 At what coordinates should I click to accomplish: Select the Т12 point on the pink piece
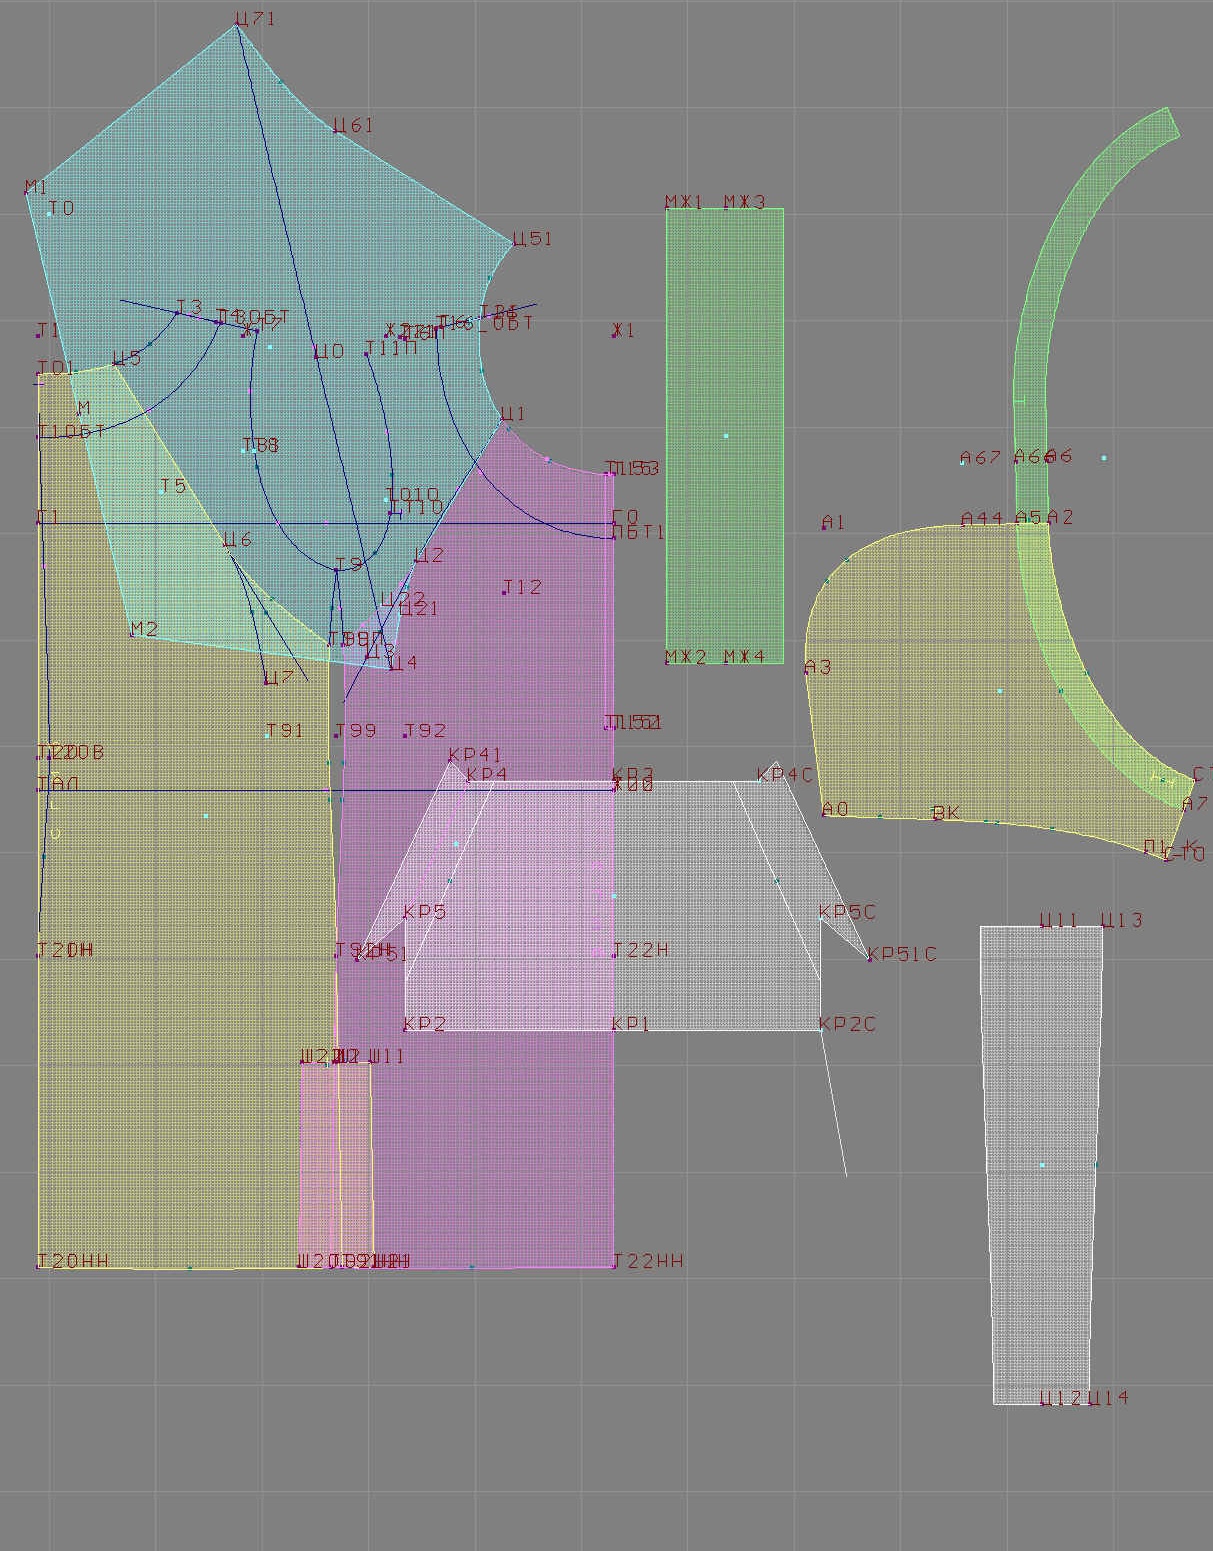pos(504,592)
